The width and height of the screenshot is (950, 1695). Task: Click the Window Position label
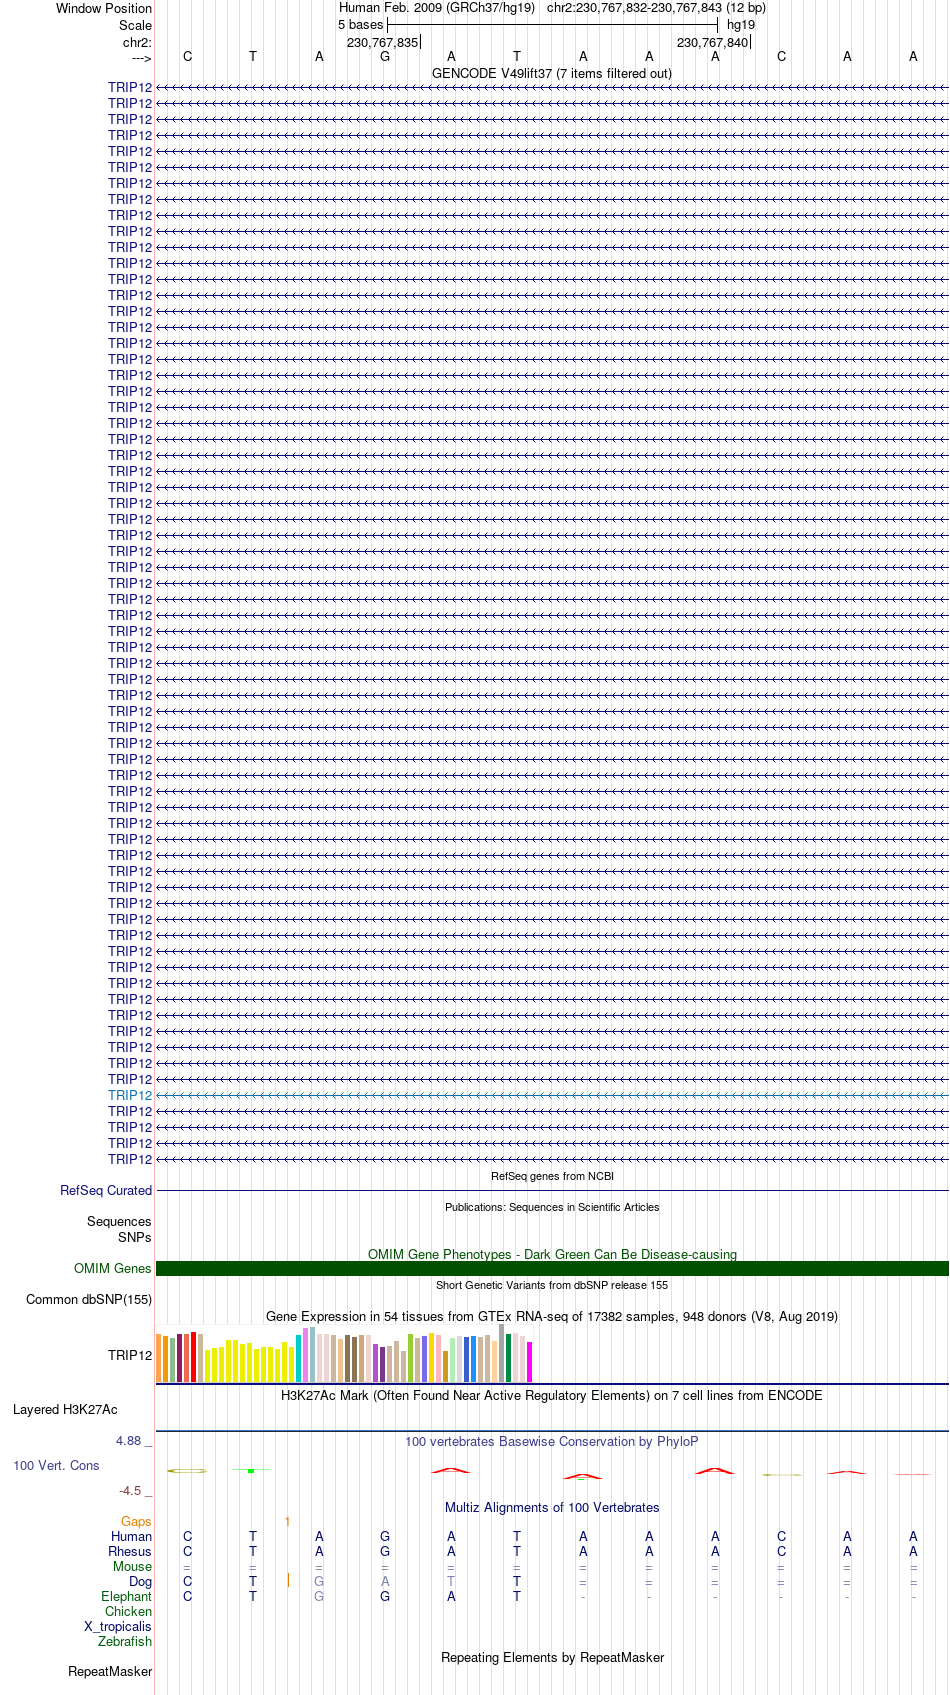coord(104,8)
